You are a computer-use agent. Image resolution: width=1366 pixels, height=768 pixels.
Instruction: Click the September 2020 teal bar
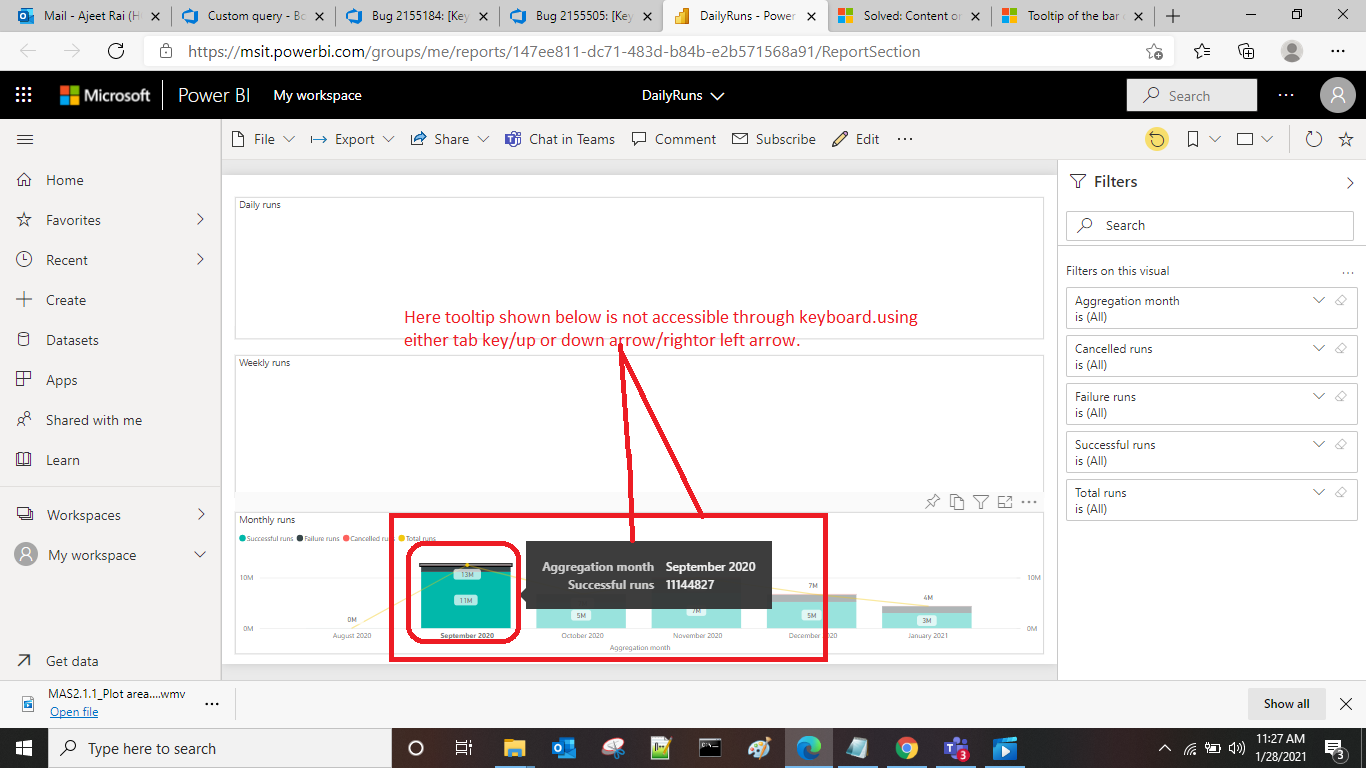[465, 598]
